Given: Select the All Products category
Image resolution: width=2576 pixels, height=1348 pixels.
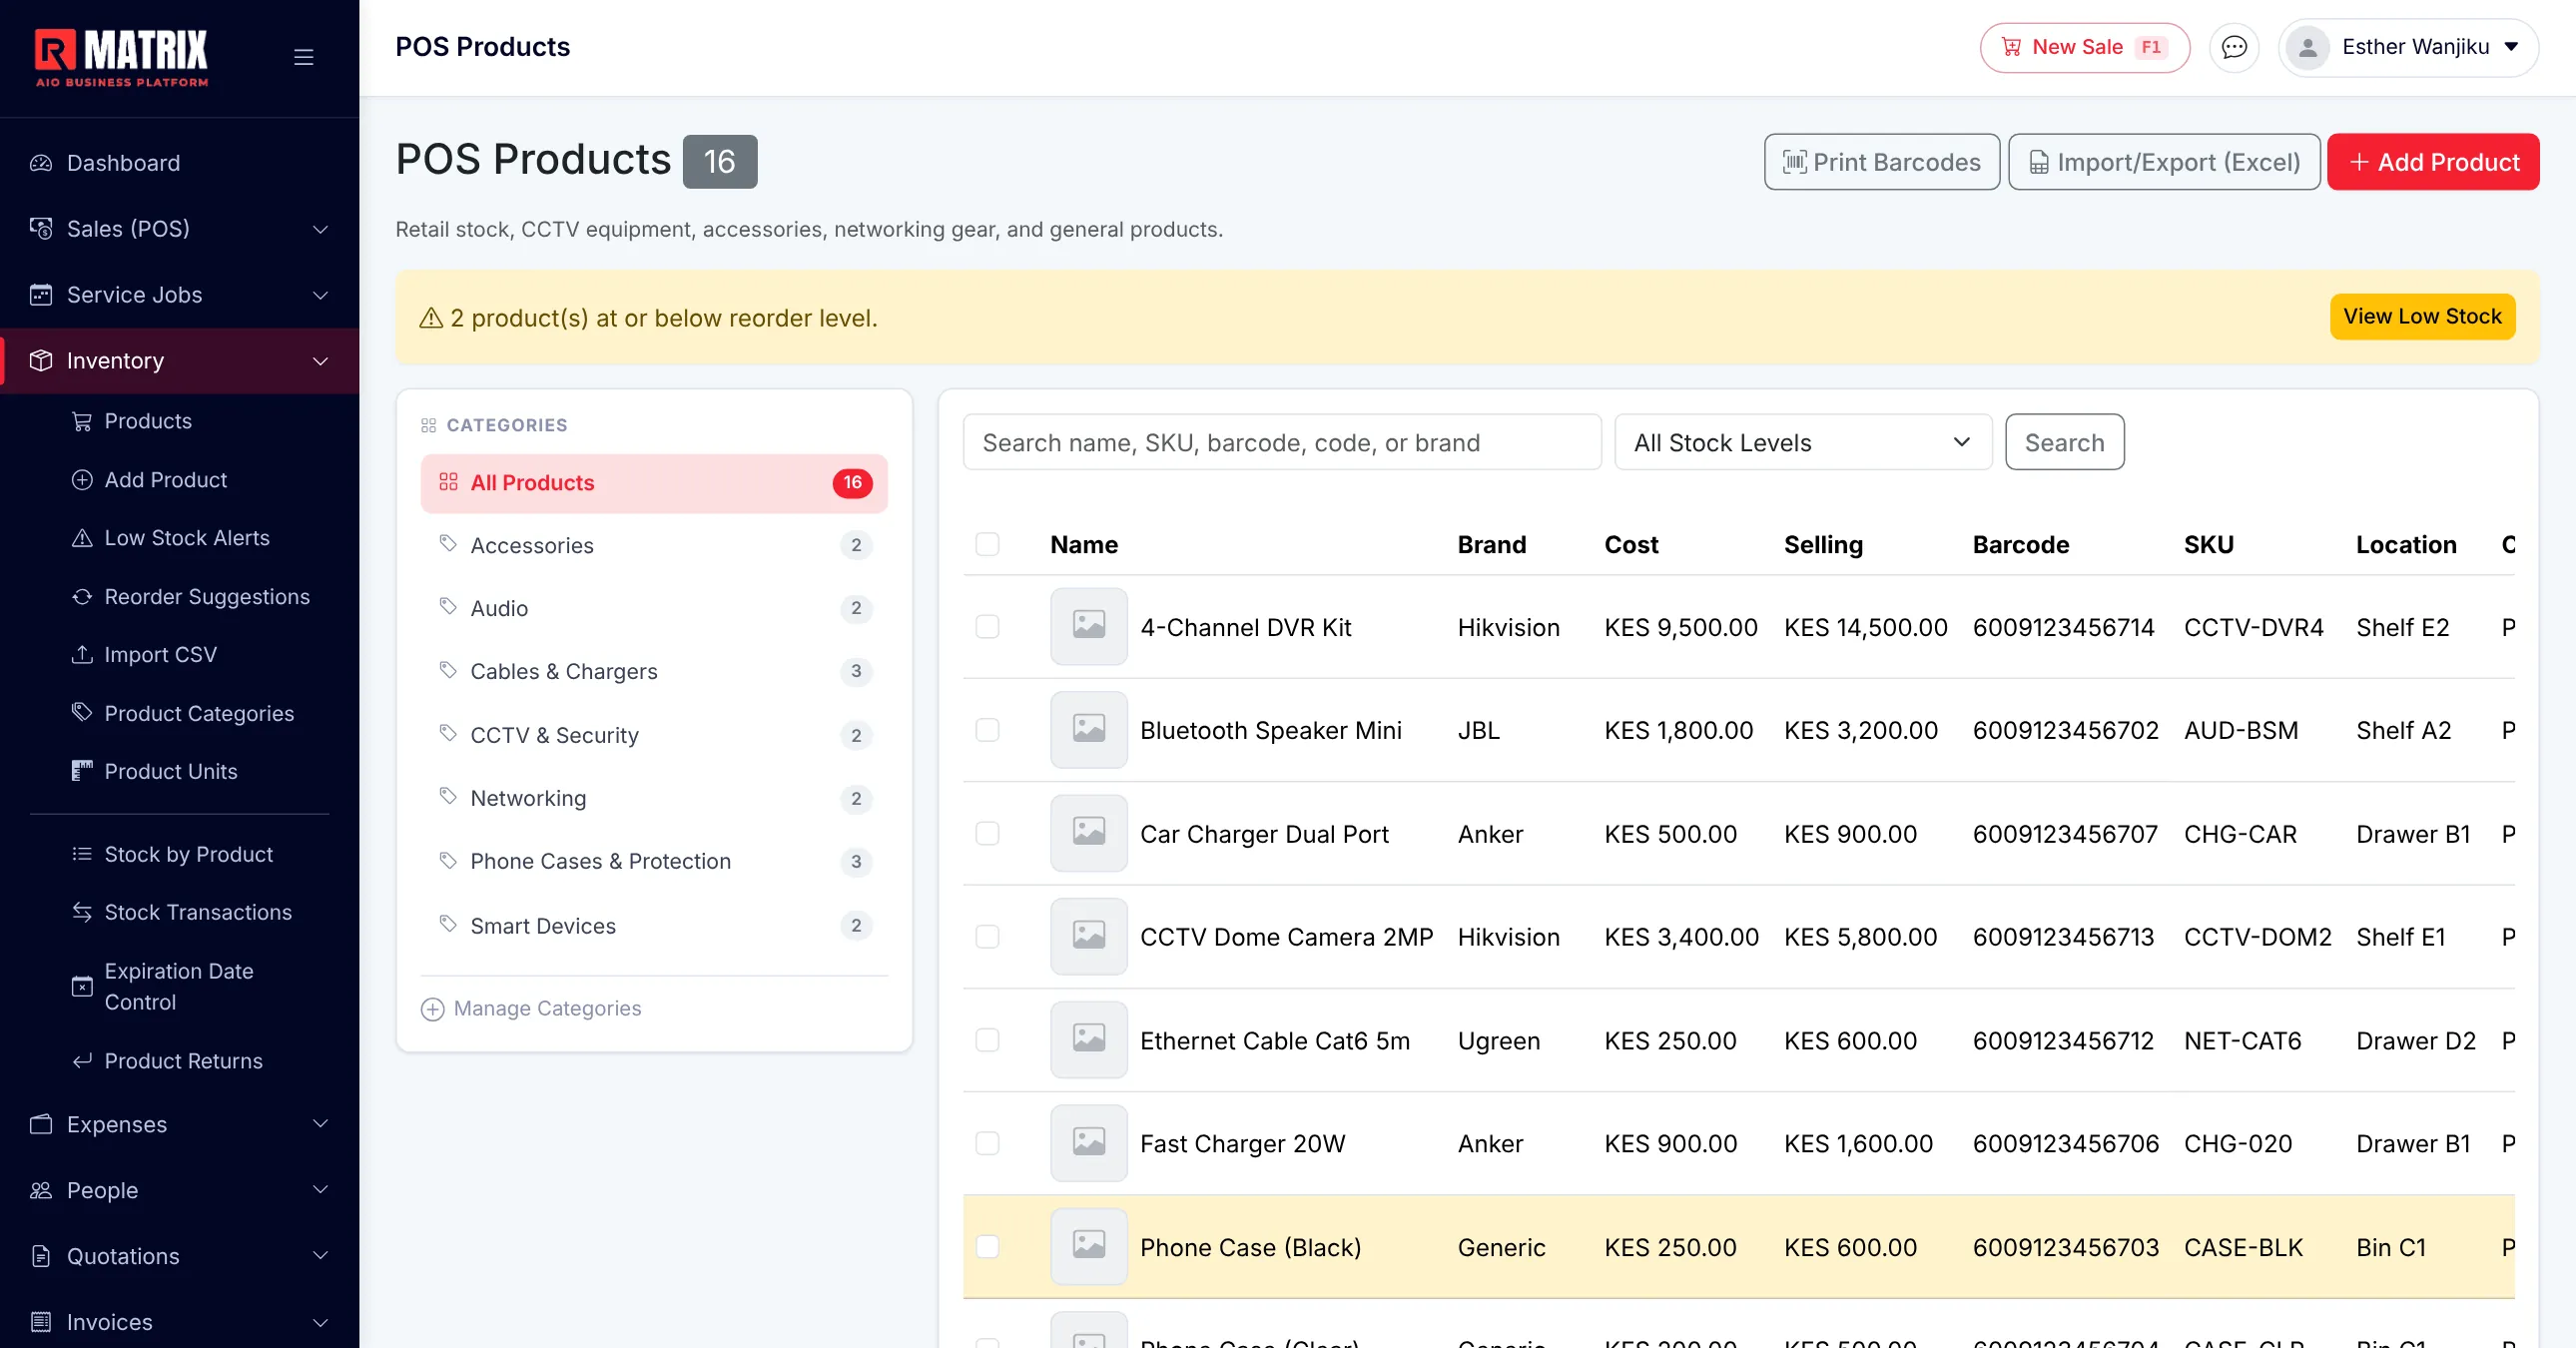Looking at the screenshot, I should tap(654, 483).
